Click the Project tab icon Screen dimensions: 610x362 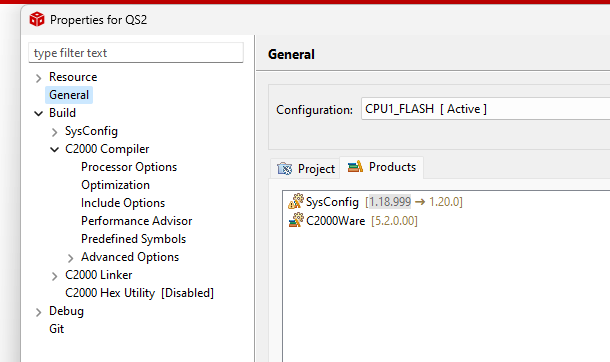pos(284,168)
